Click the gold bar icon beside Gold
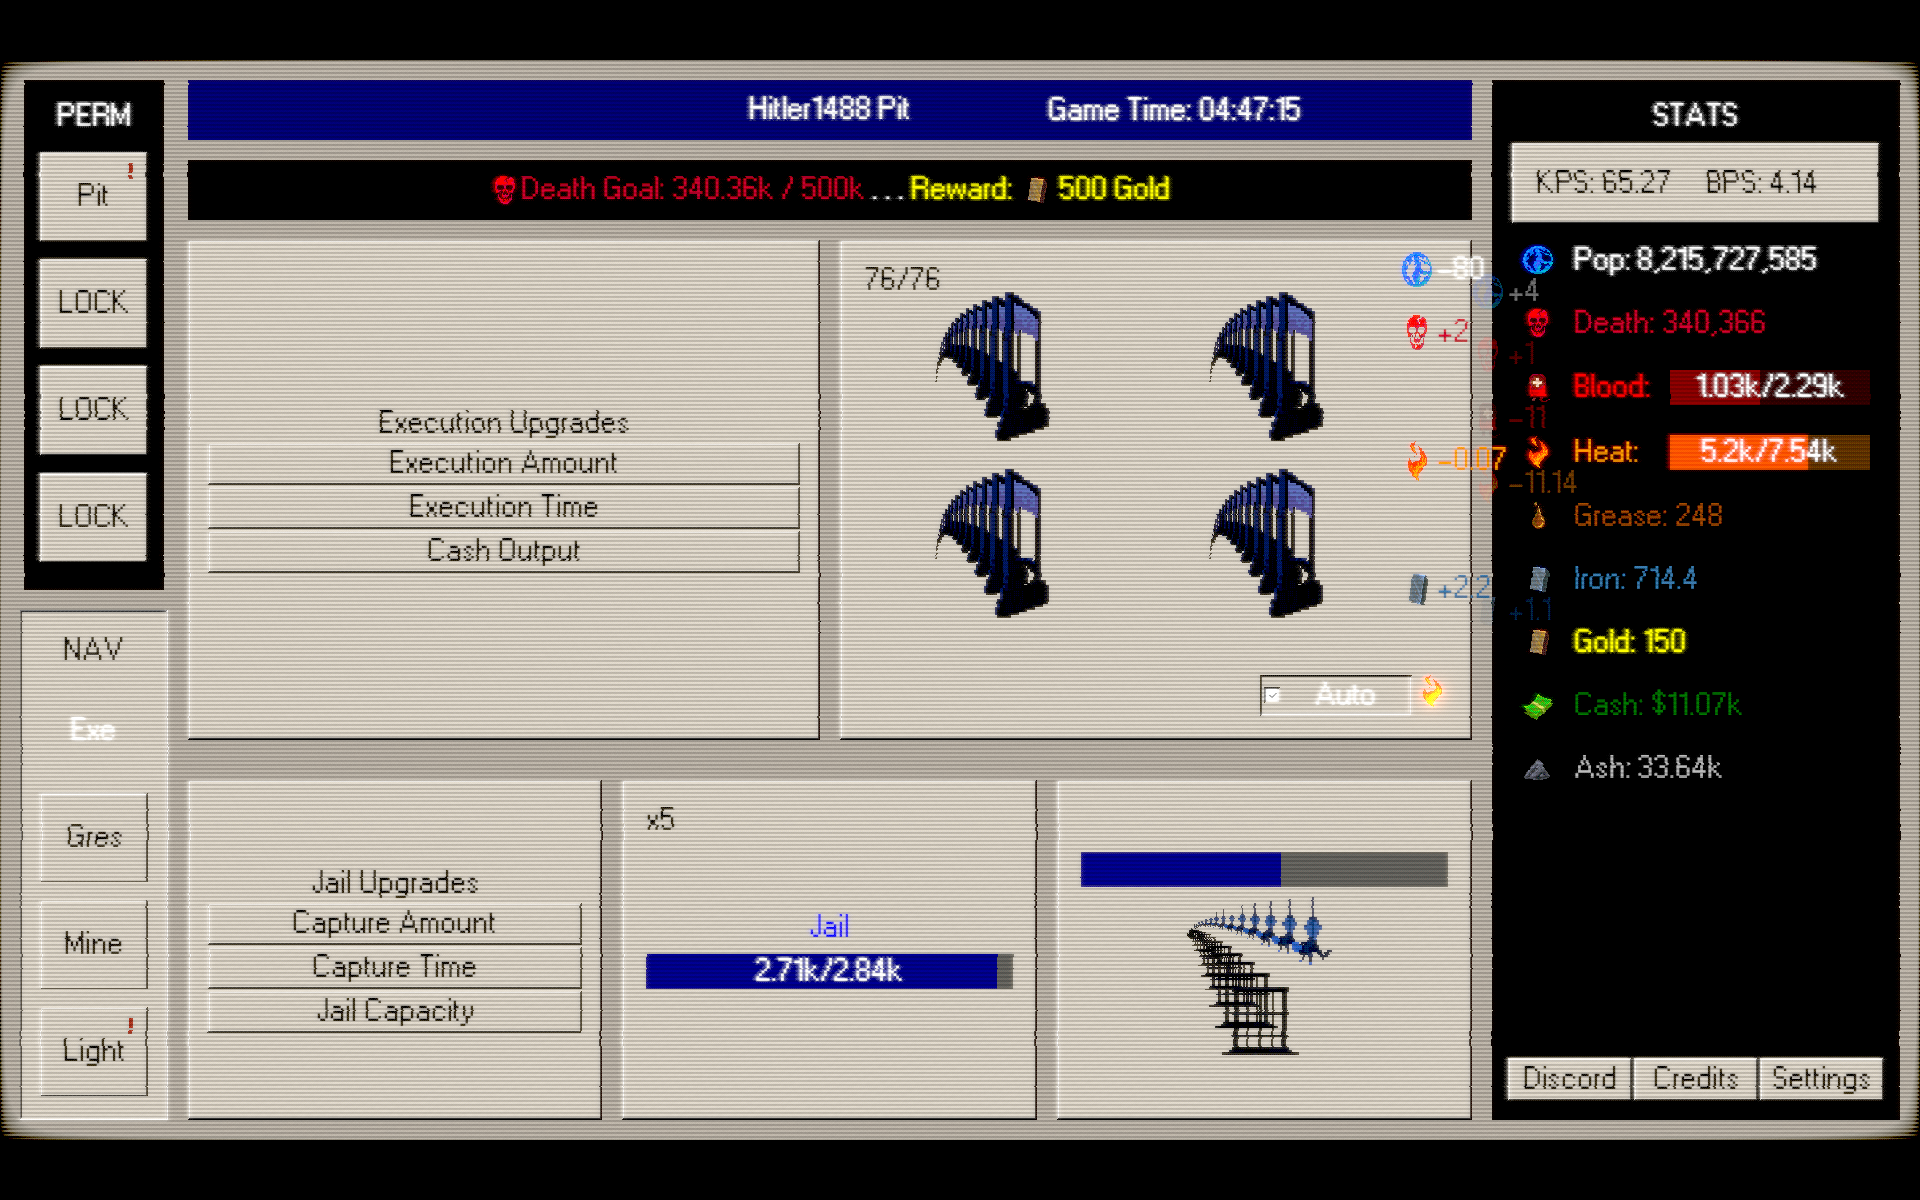 (x=1540, y=642)
